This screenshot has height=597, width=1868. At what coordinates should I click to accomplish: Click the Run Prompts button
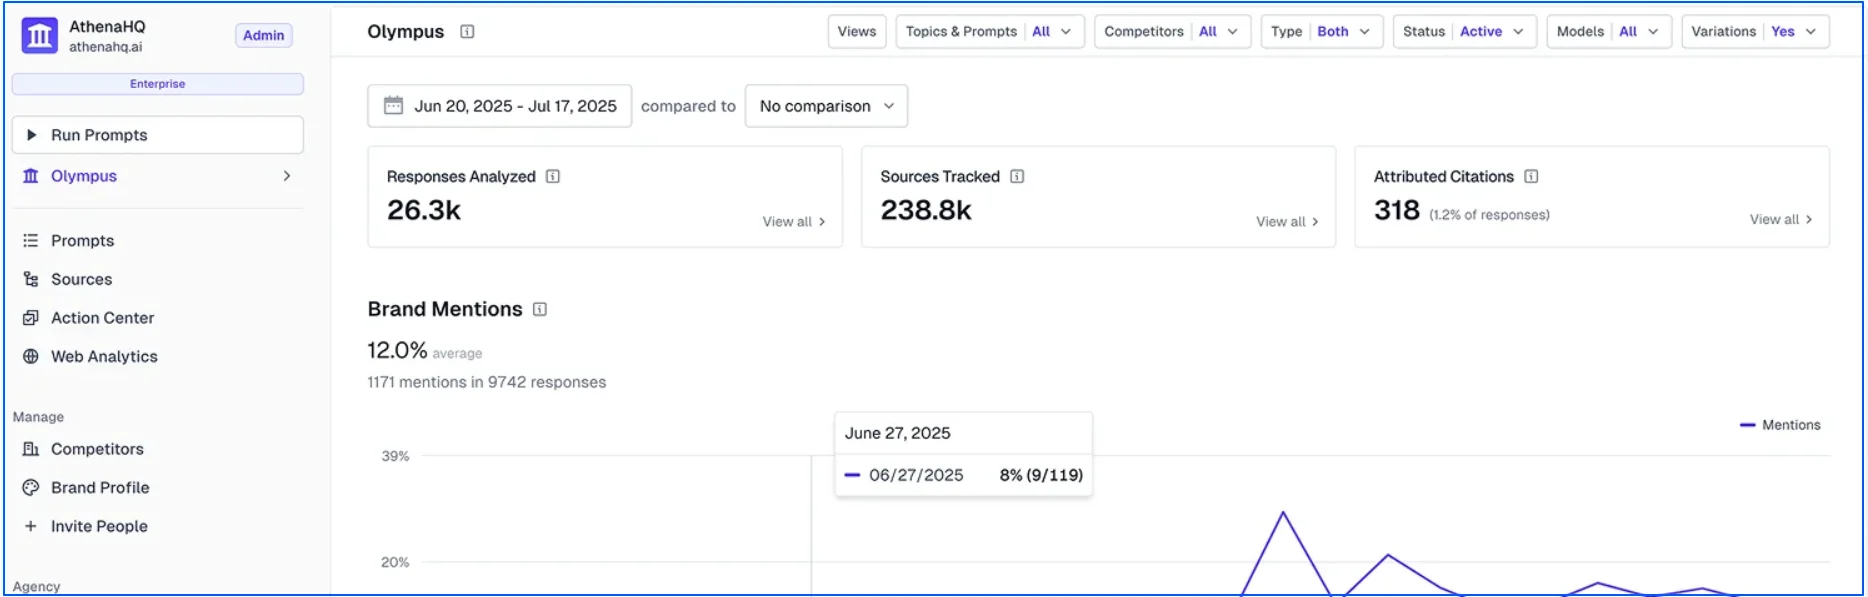(x=158, y=135)
